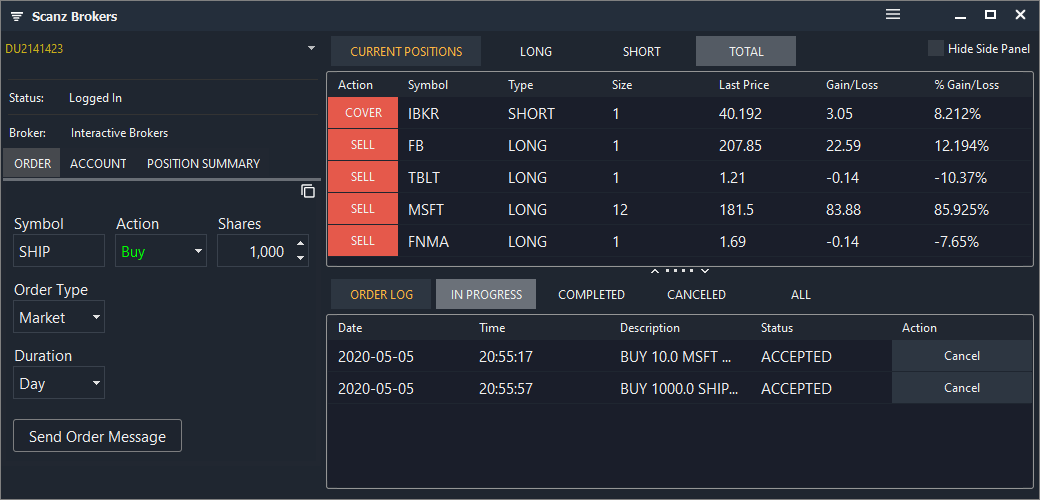
Task: Click the 85.925% gain cell
Action: point(961,210)
